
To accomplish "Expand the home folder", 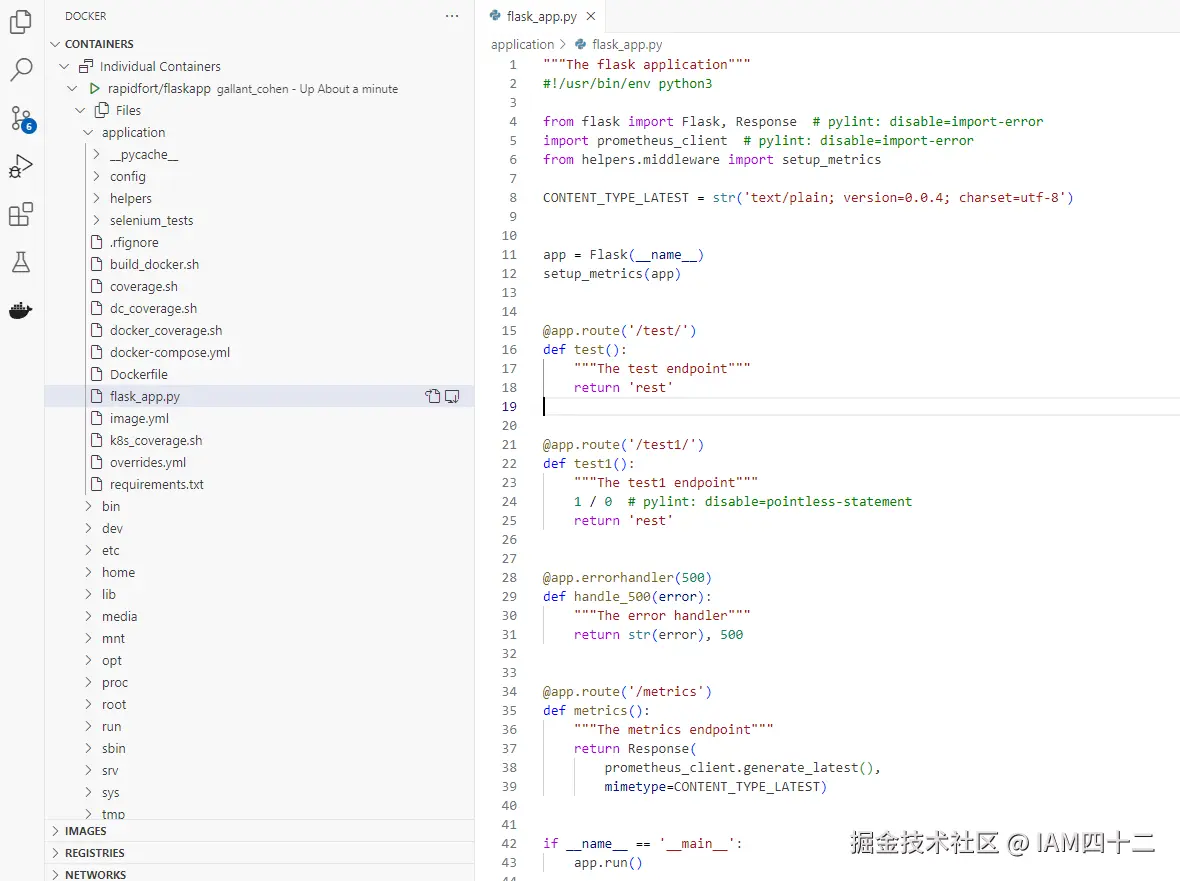I will (88, 572).
